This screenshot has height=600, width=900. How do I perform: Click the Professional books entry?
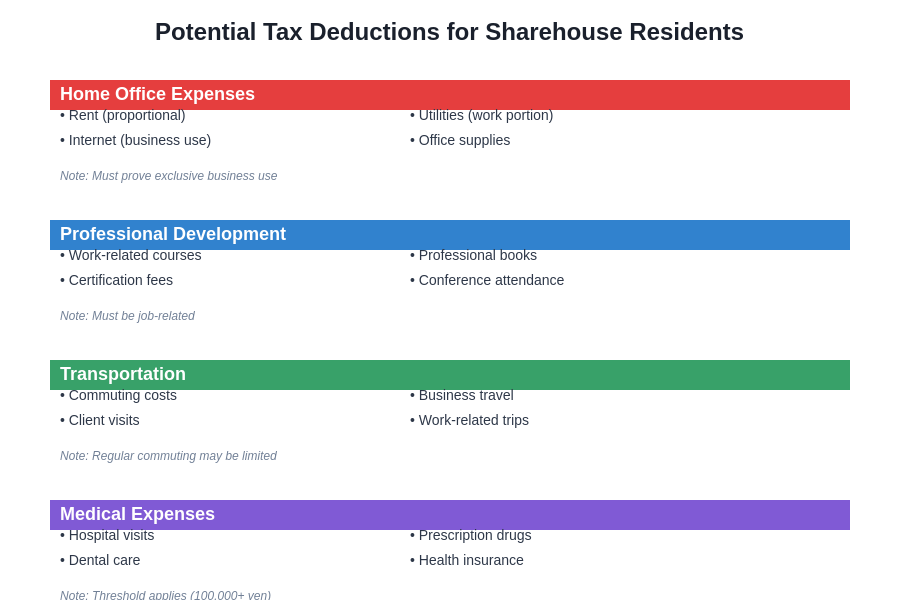pyautogui.click(x=473, y=255)
